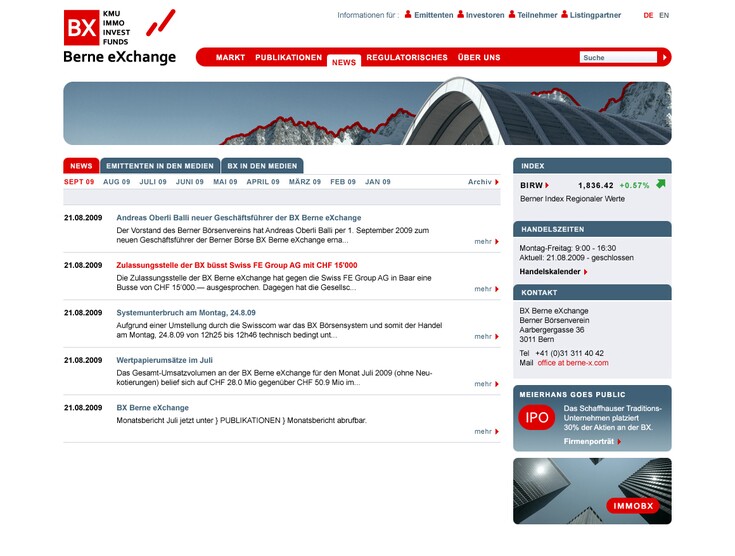Click the index value 1,836.42
Image resolution: width=735 pixels, height=556 pixels.
596,185
